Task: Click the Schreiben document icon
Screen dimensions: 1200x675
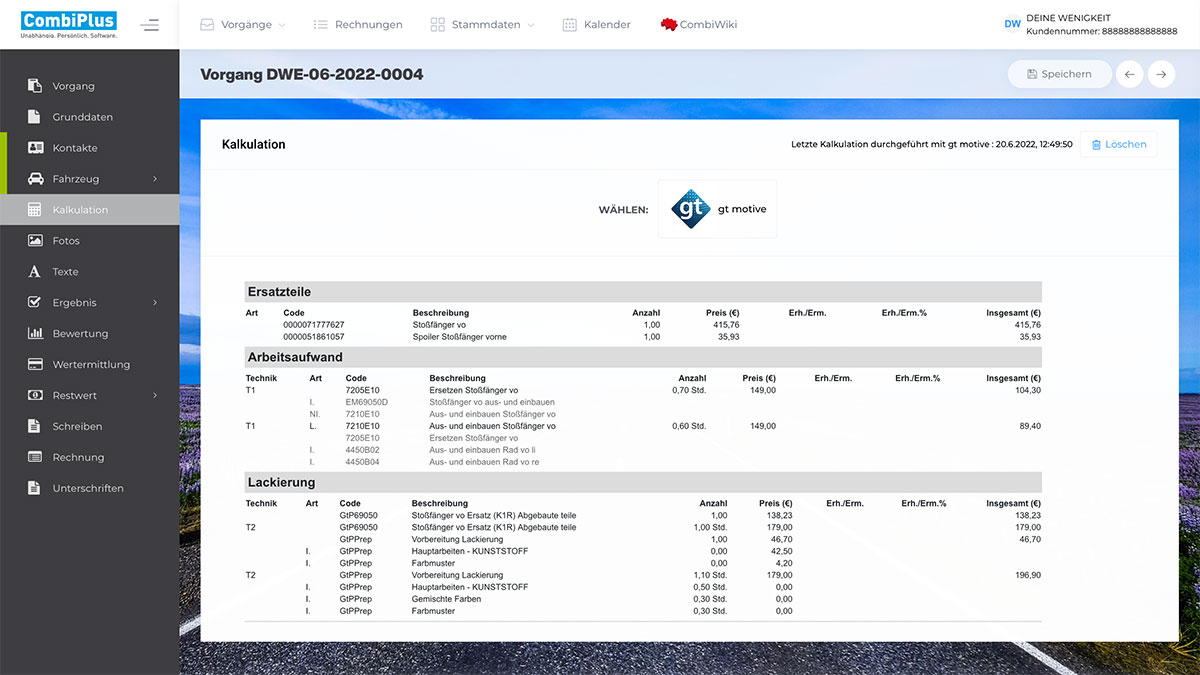Action: [x=33, y=426]
